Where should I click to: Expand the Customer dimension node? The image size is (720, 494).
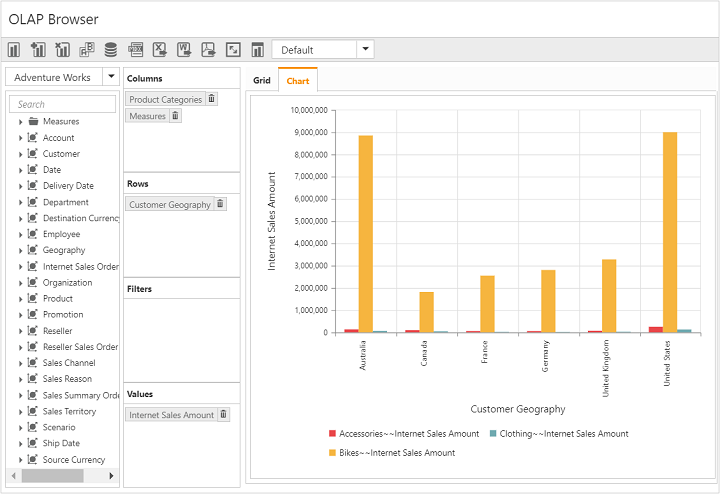(20, 154)
